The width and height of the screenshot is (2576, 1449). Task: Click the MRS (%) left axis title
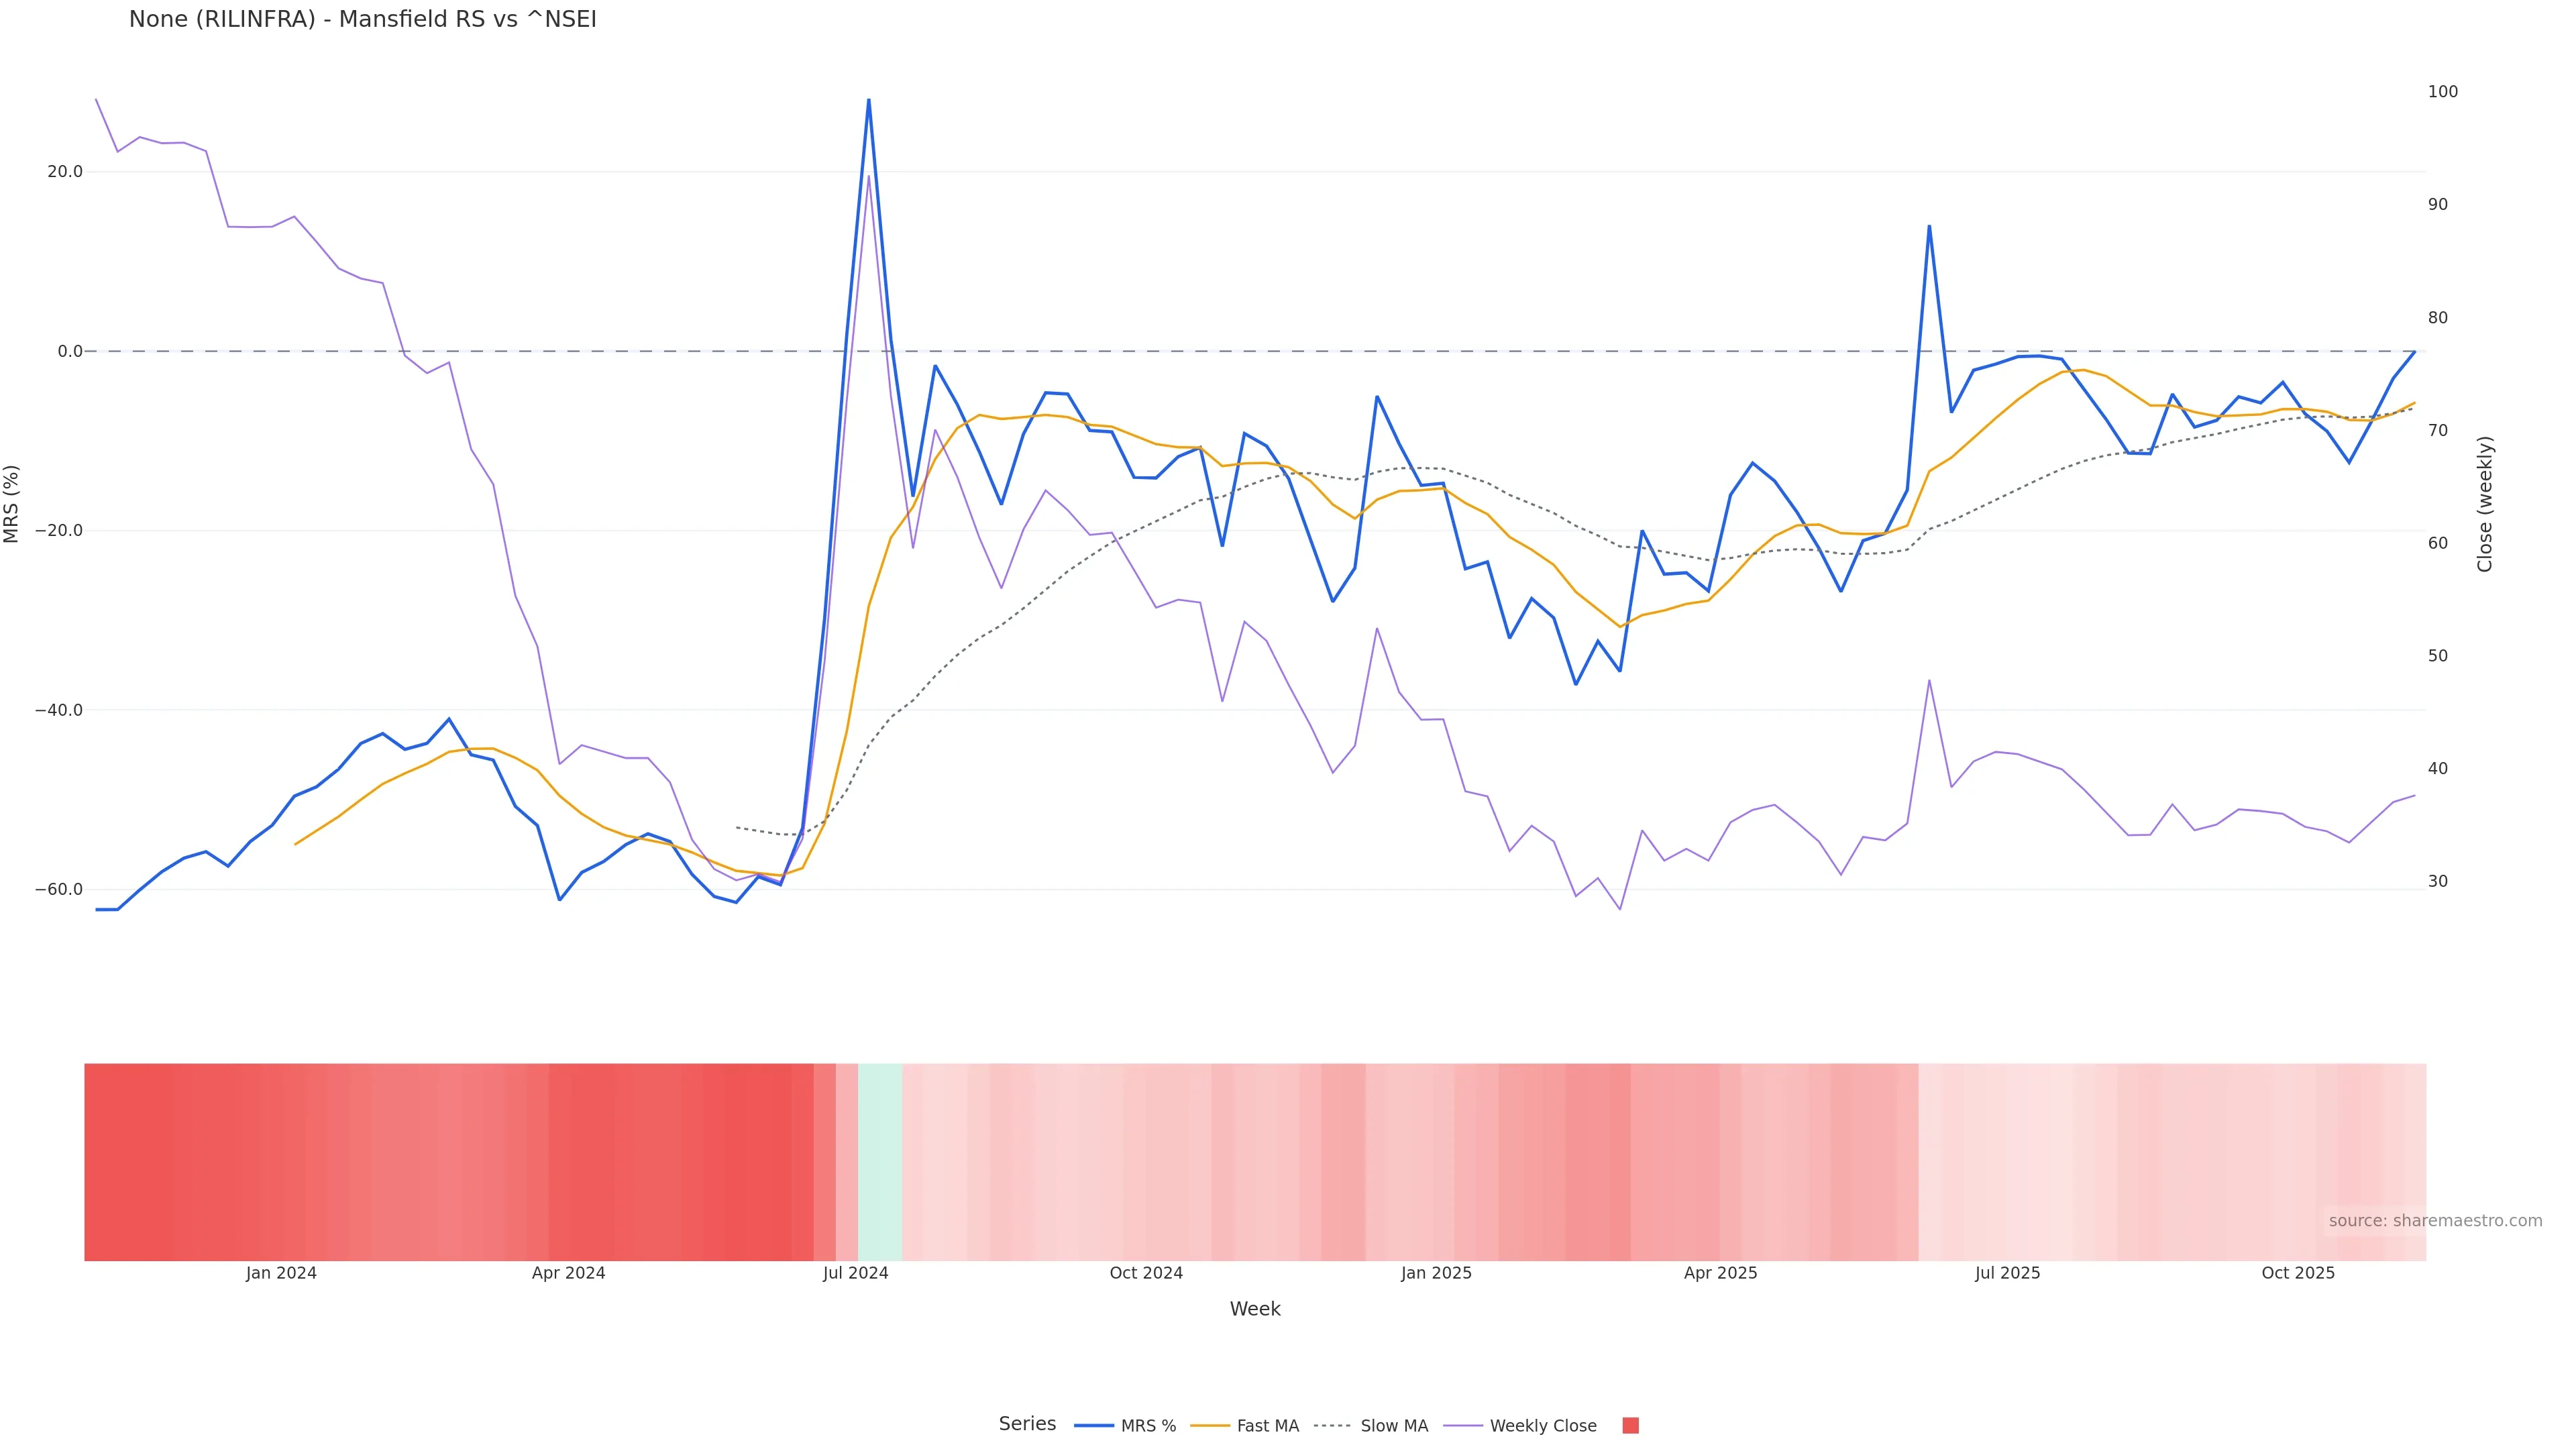click(x=12, y=504)
